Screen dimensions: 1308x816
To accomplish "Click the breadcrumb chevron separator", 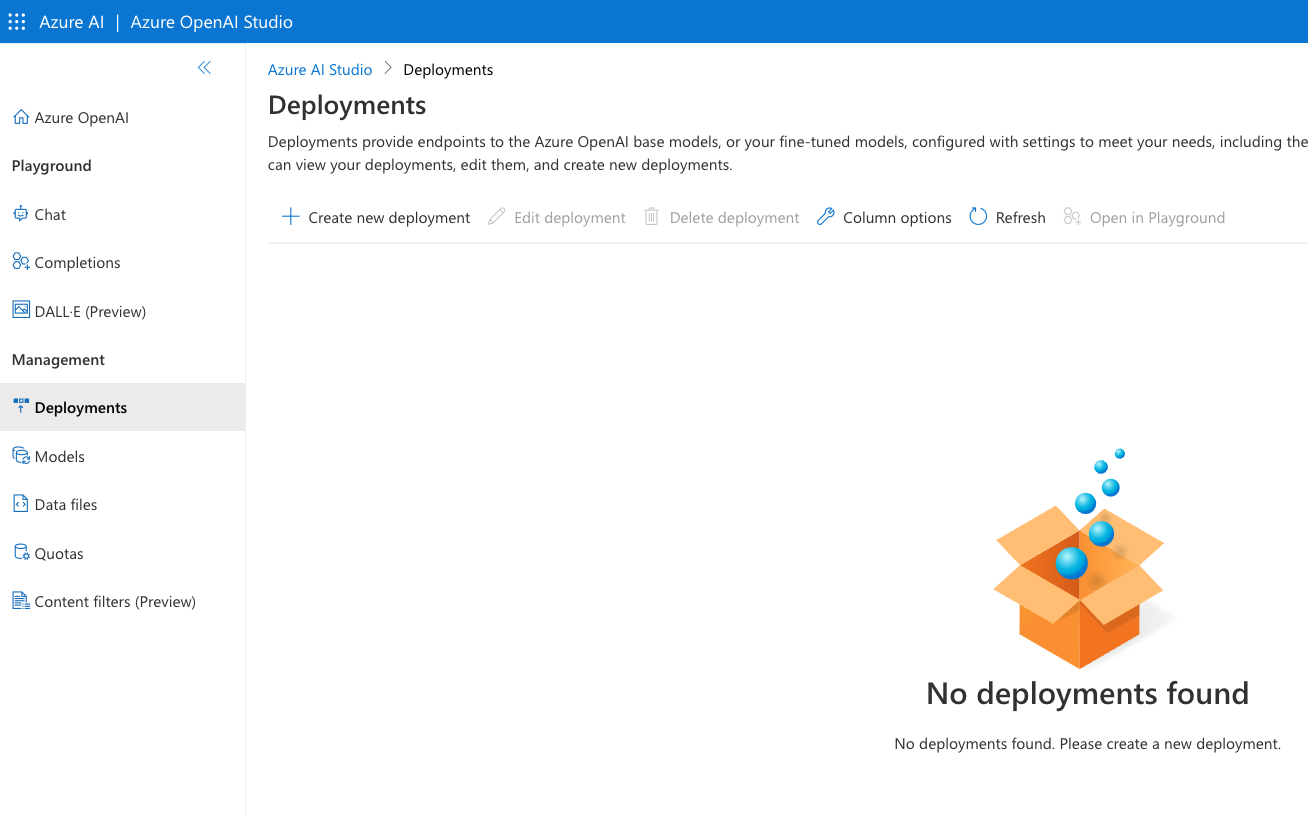I will click(388, 69).
